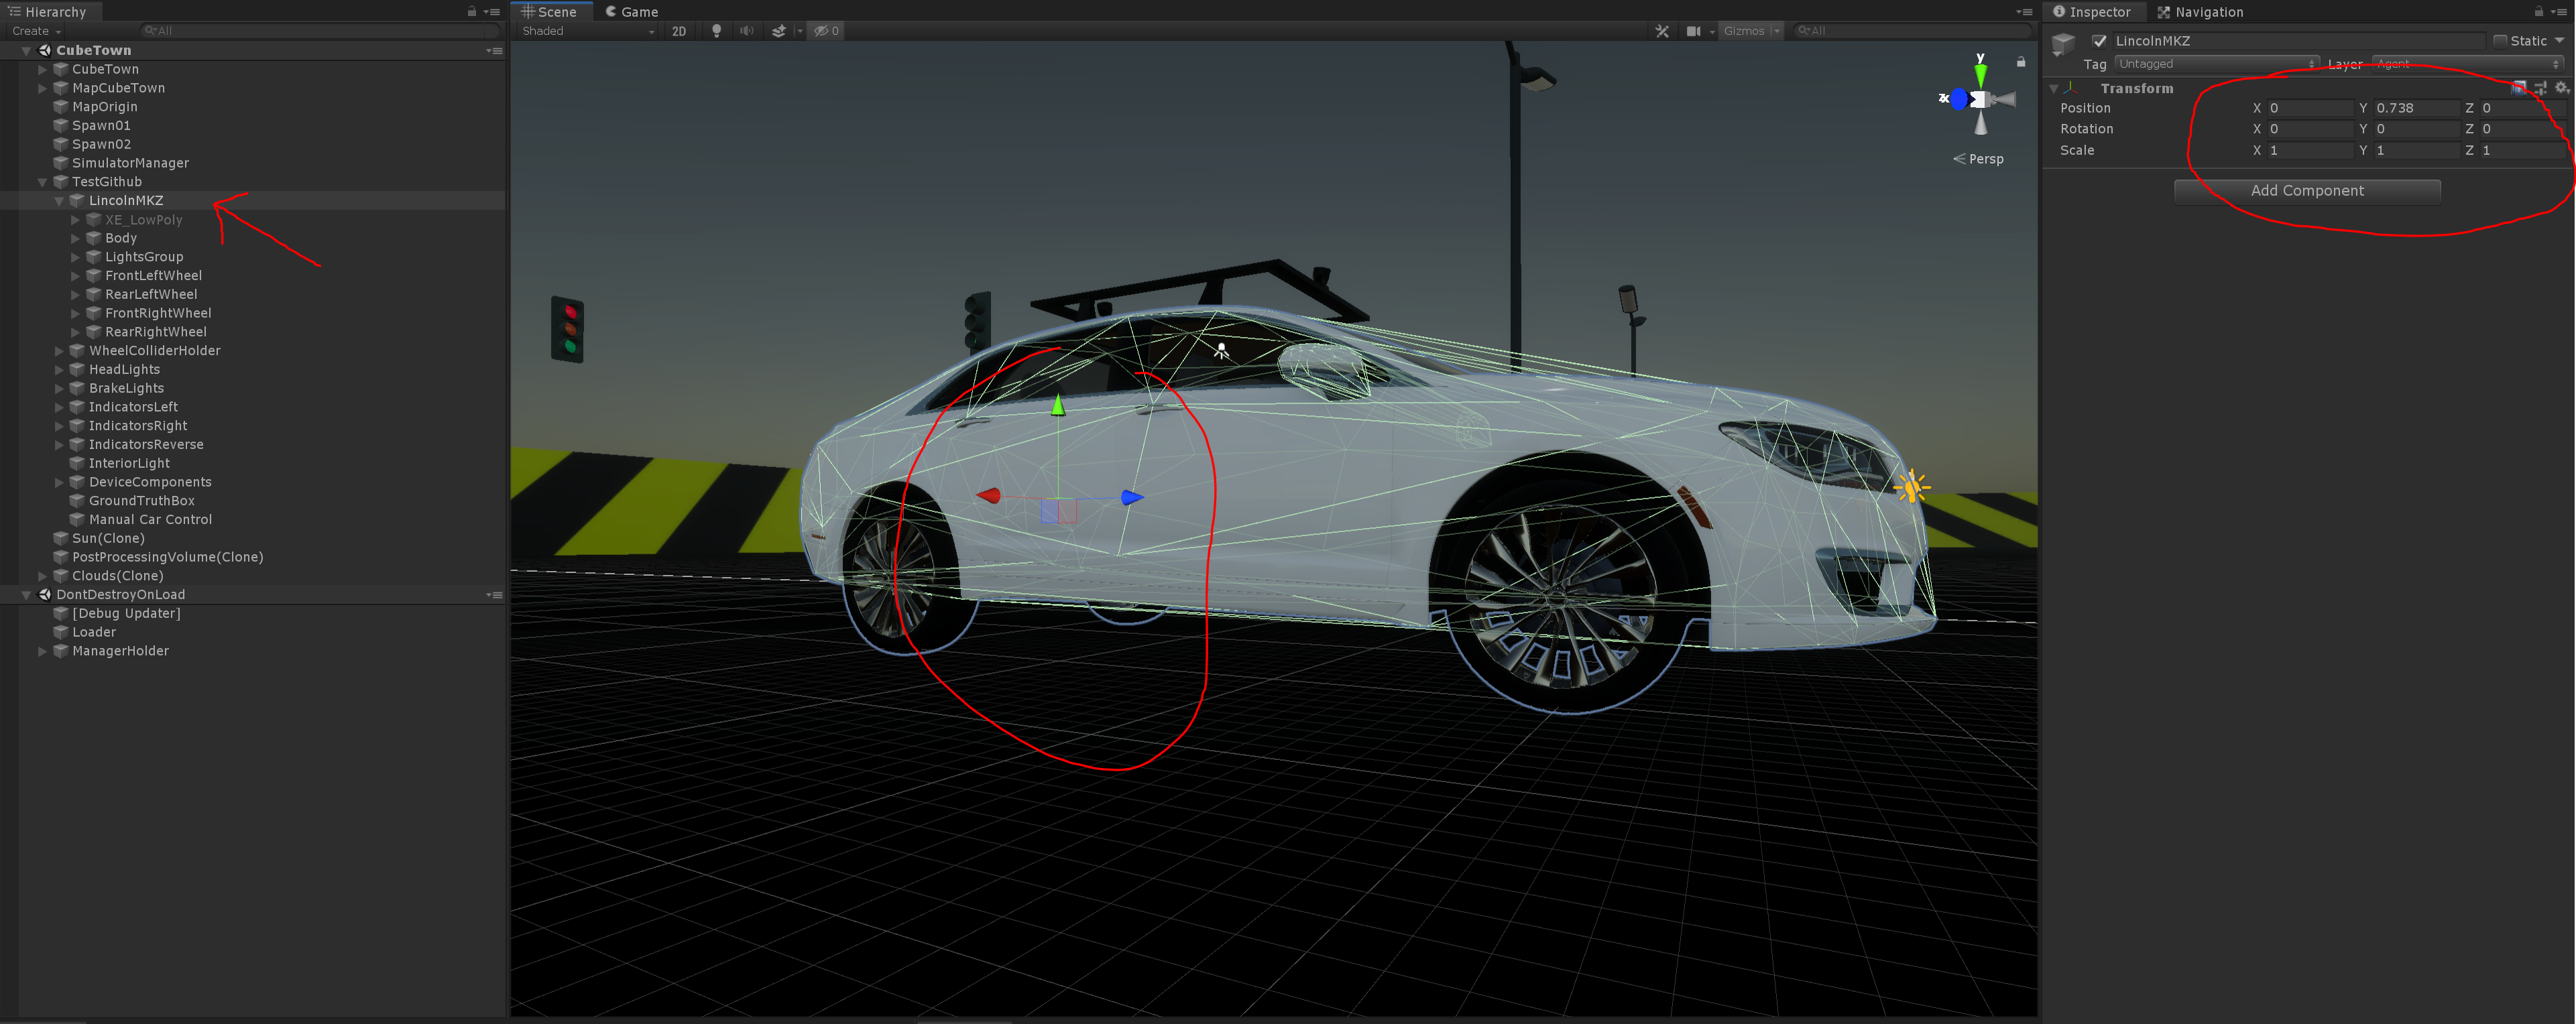Select MapOrigin in the hierarchy
2576x1024 pixels.
click(x=105, y=107)
